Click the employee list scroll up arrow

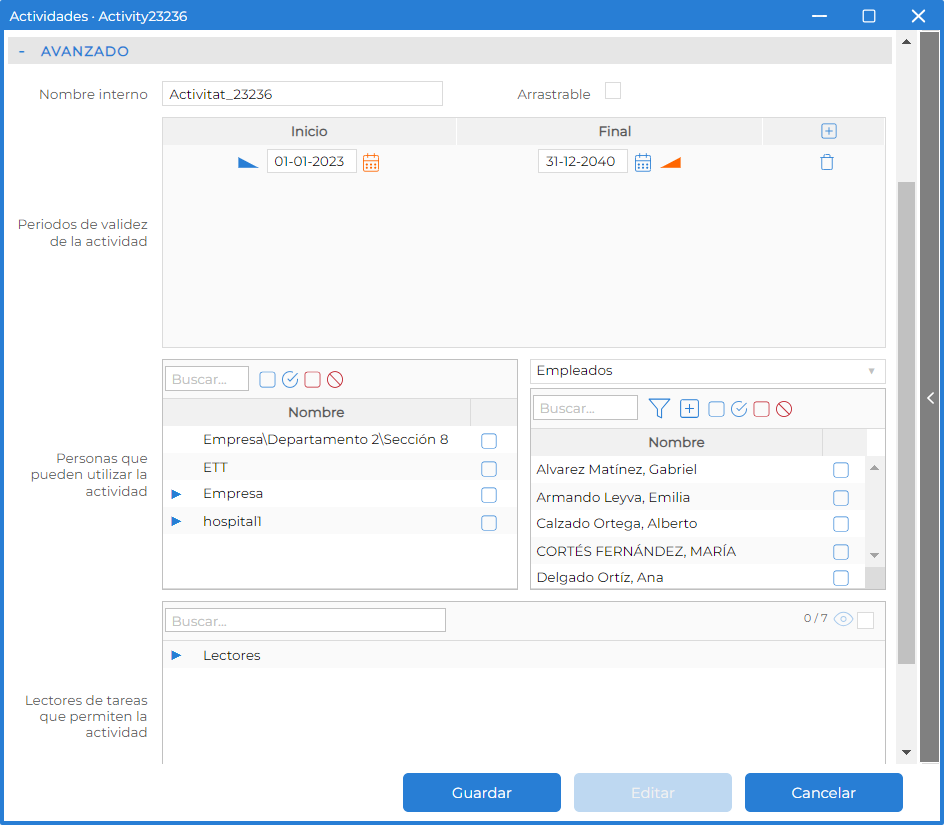(x=875, y=468)
